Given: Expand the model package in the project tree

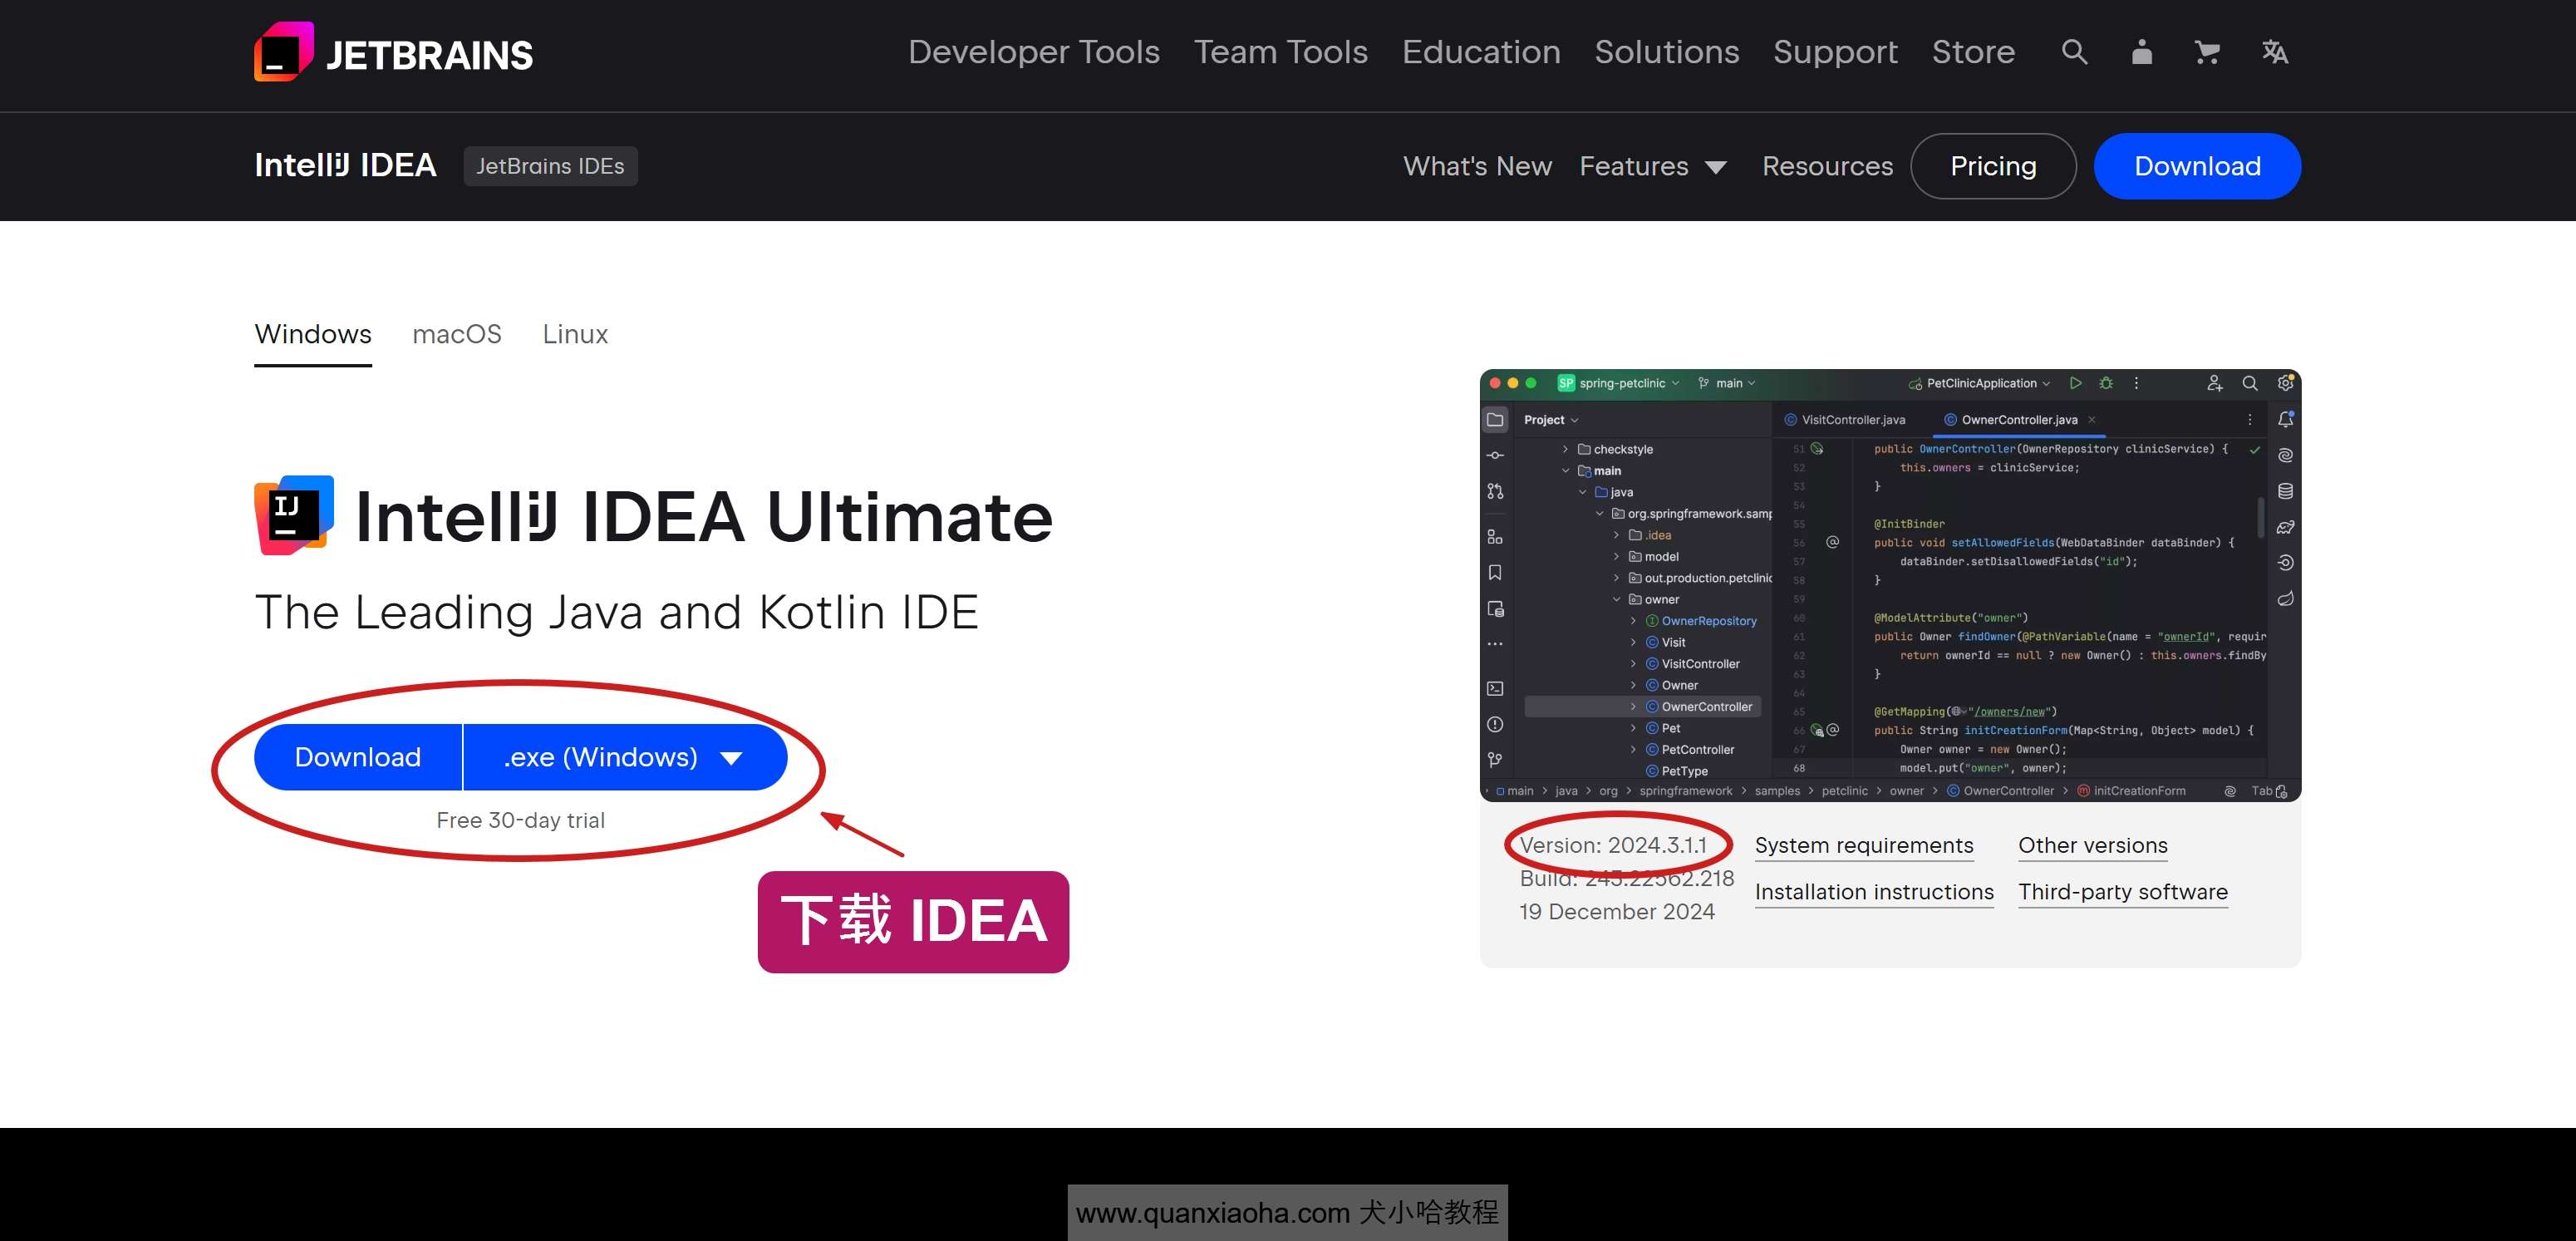Looking at the screenshot, I should 1616,557.
